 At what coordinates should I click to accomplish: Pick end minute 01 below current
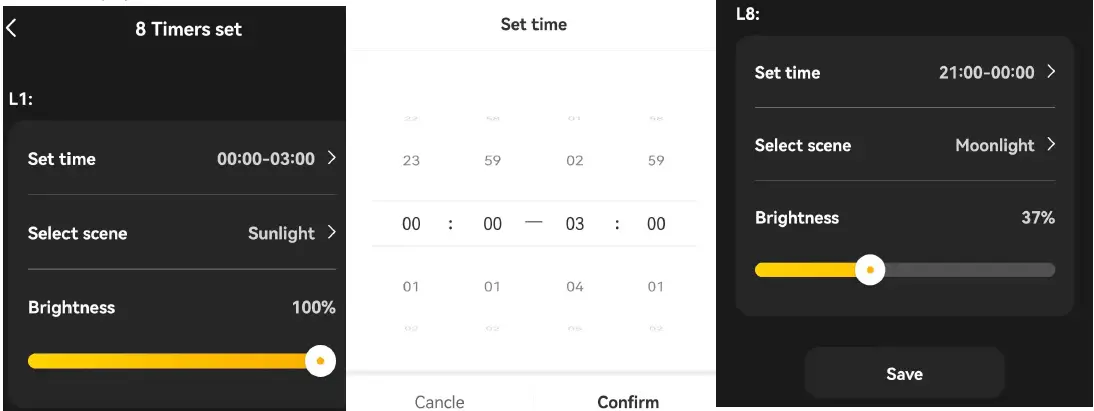[x=655, y=287]
